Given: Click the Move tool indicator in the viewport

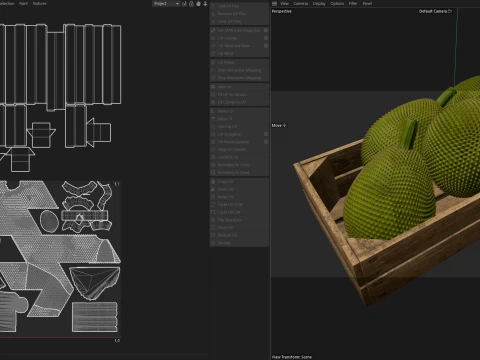Looking at the screenshot, I should click(279, 125).
